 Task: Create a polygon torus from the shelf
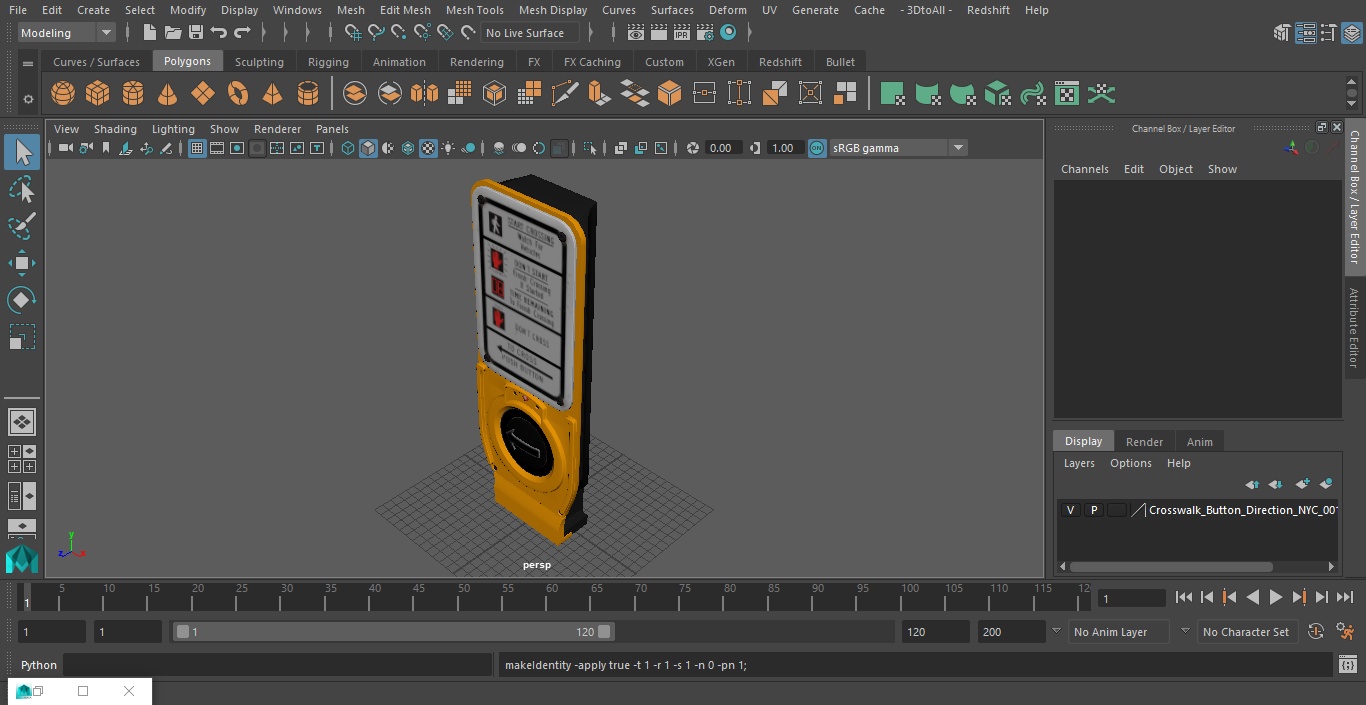(x=238, y=94)
